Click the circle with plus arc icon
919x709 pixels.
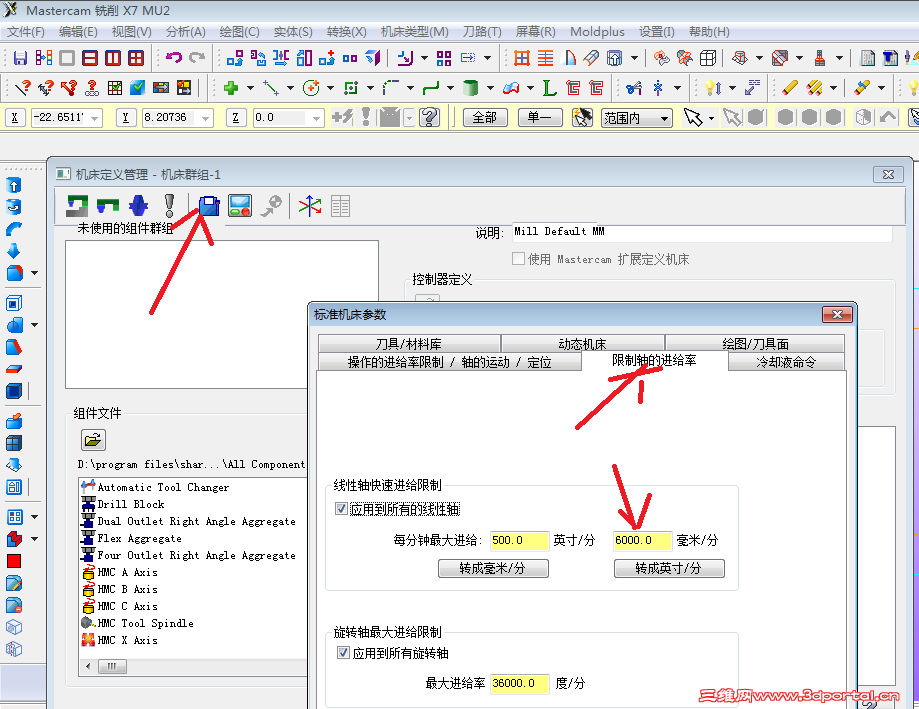(311, 88)
